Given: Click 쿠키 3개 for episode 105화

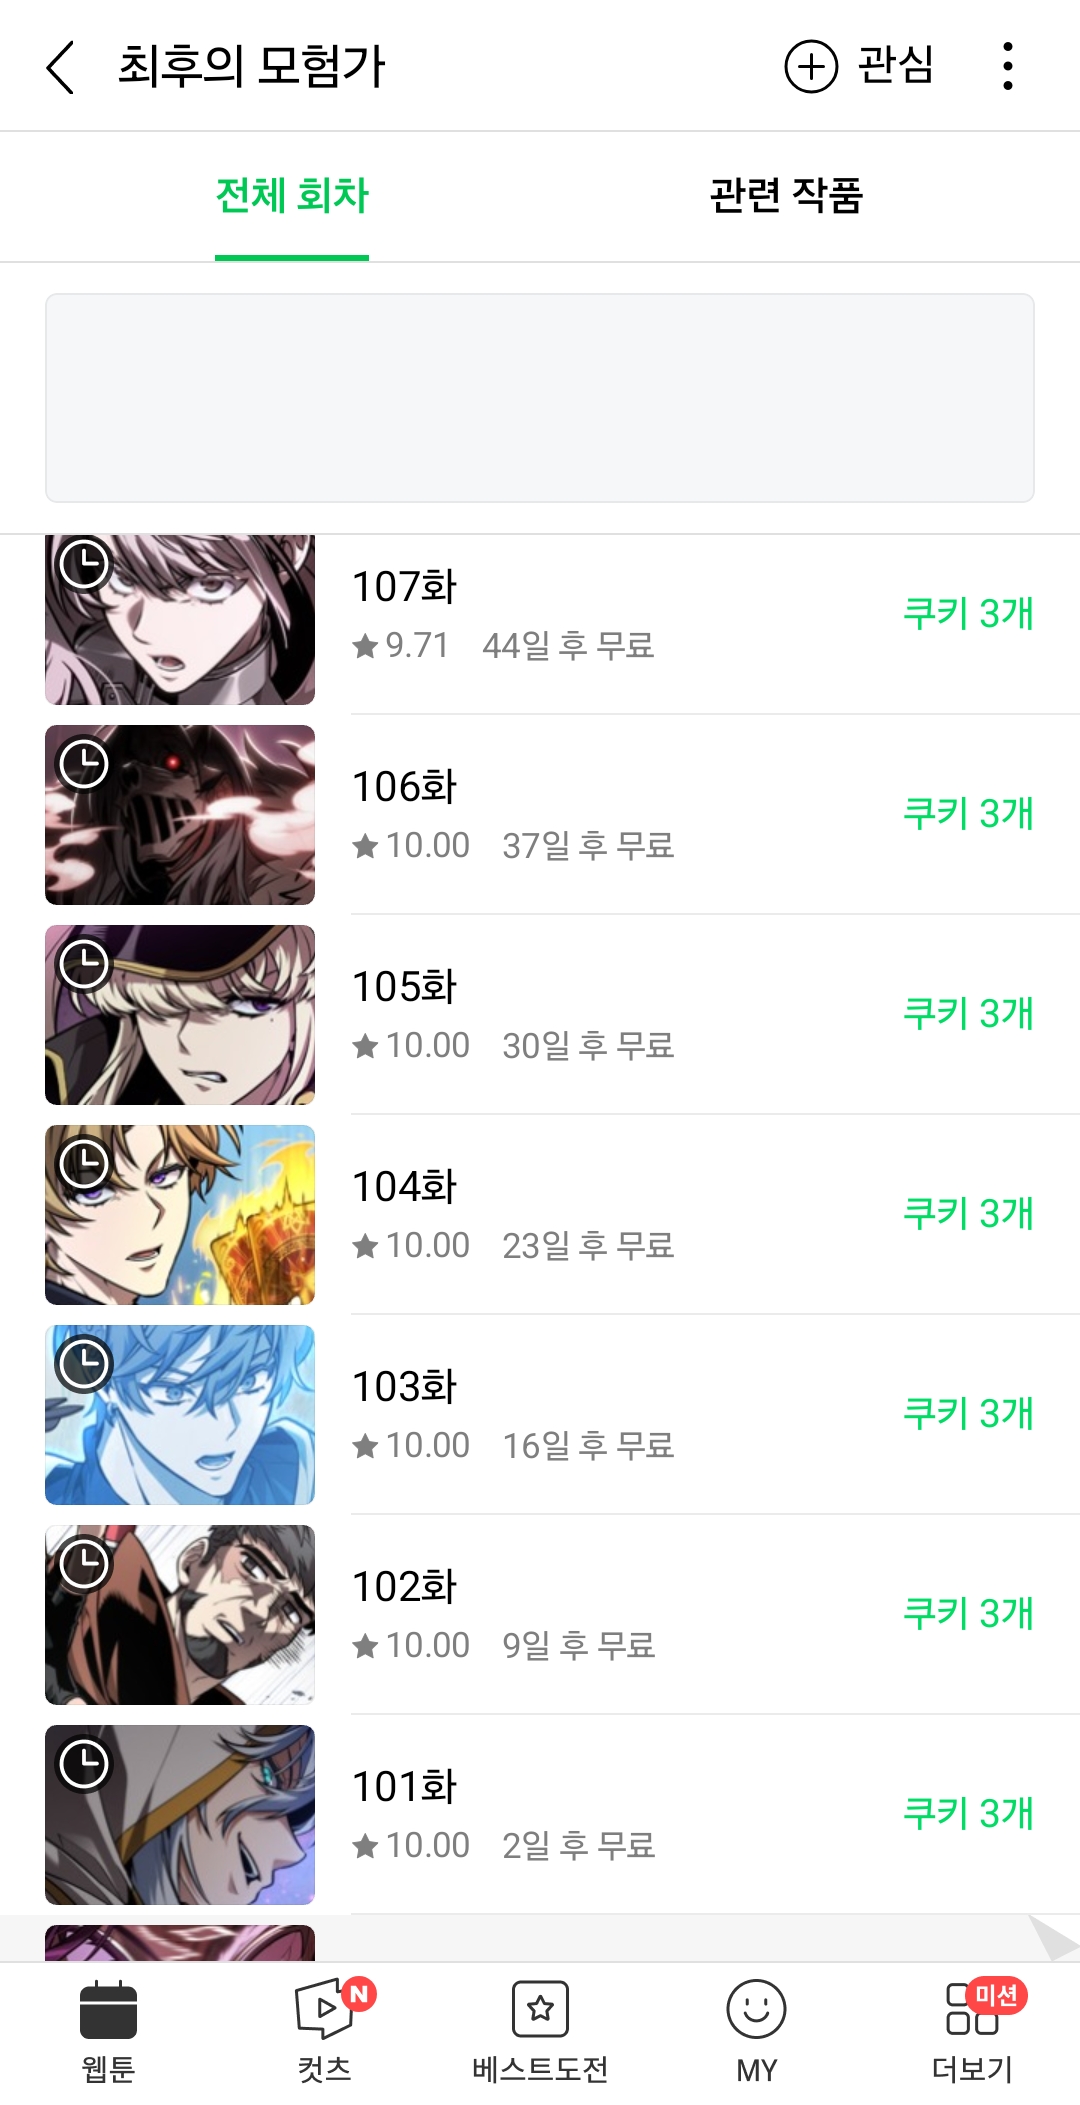Looking at the screenshot, I should click(967, 1013).
